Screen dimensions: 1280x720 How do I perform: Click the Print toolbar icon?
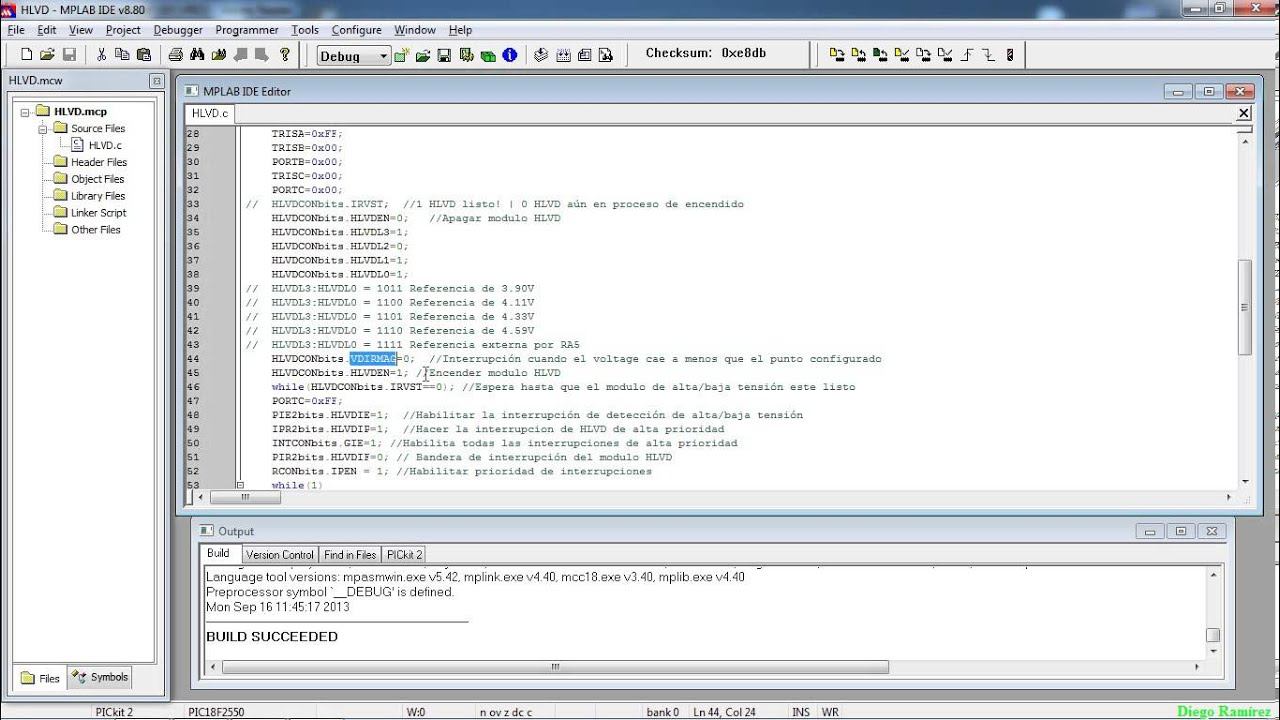(x=176, y=55)
